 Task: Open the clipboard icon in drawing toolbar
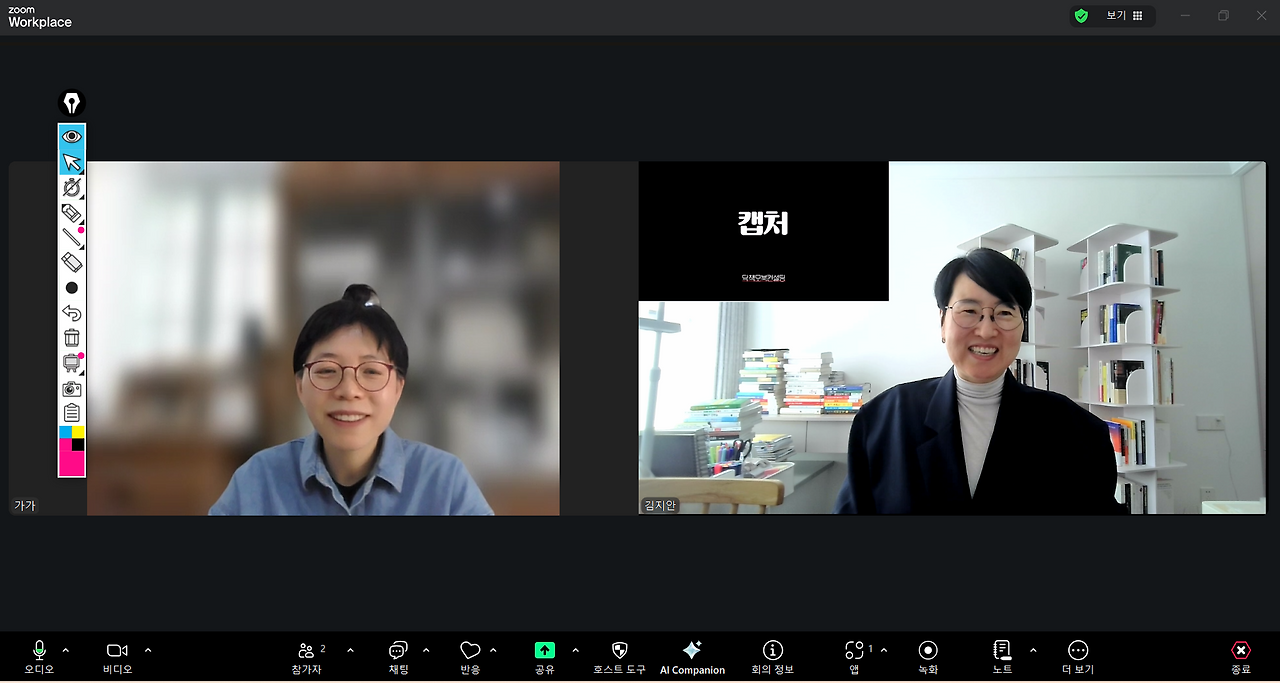[72, 413]
